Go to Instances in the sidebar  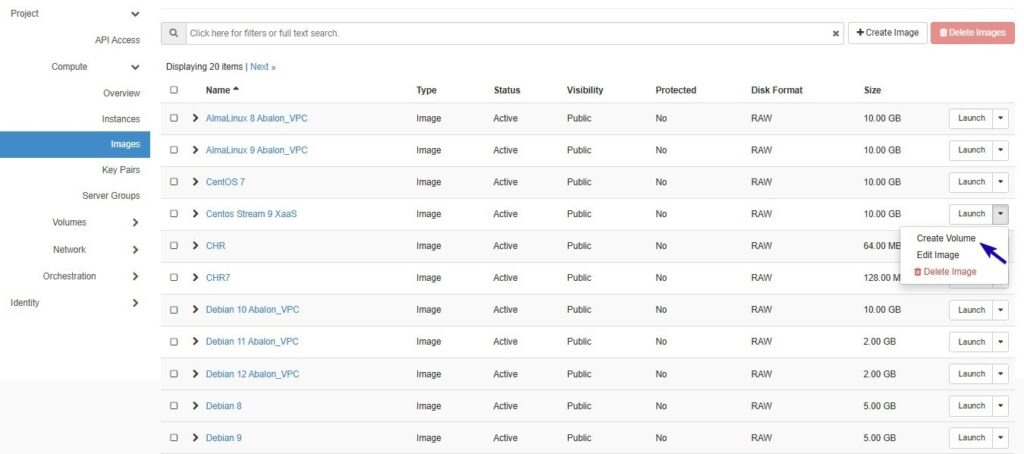tap(121, 119)
